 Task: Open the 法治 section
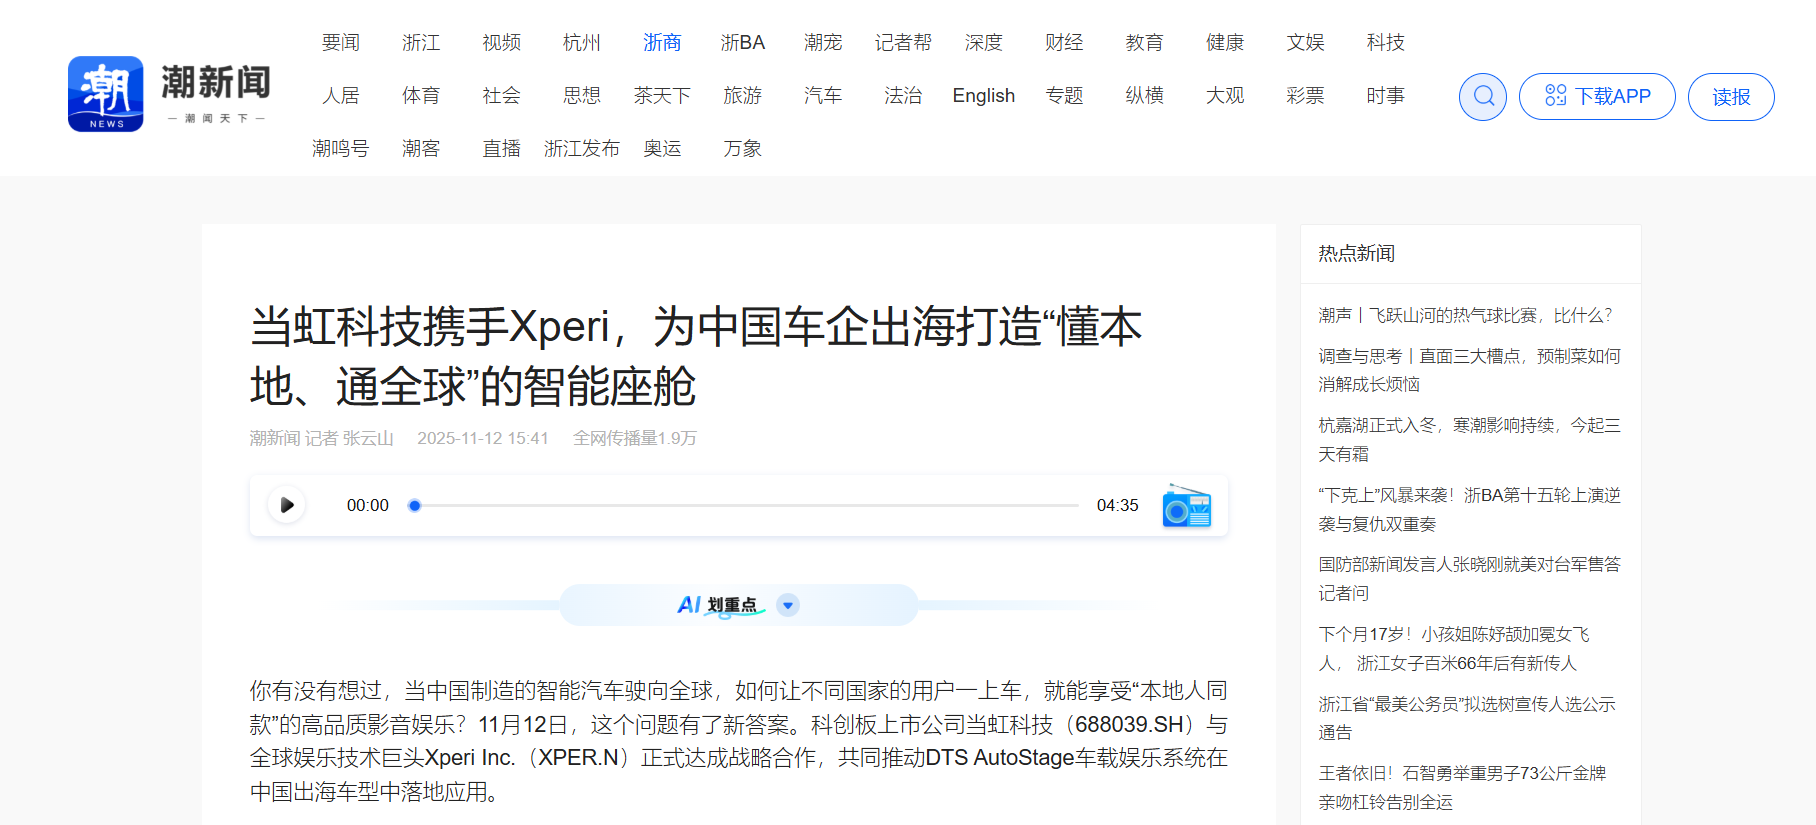[903, 96]
